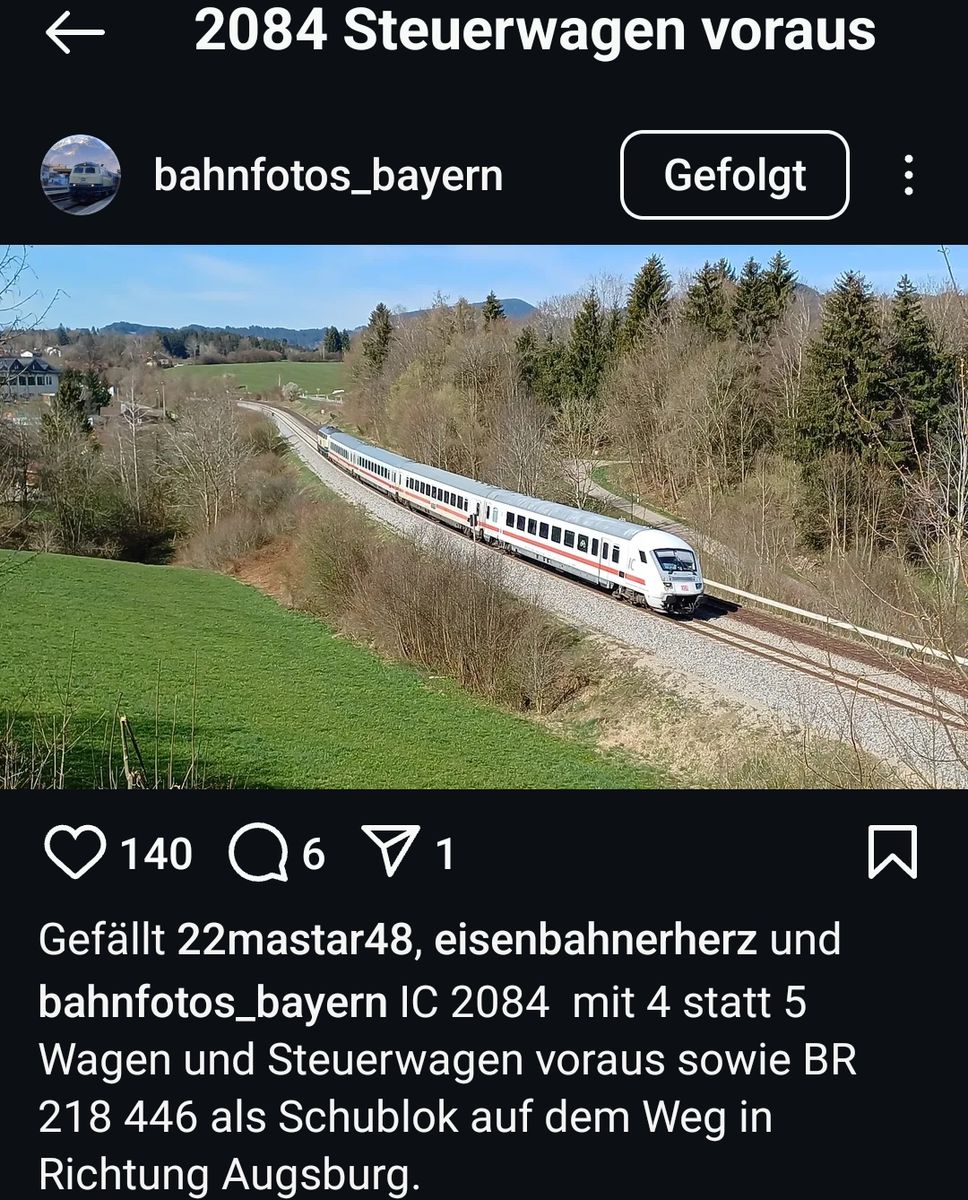968x1200 pixels.
Task: Open comments via speech bubble icon
Action: point(258,854)
